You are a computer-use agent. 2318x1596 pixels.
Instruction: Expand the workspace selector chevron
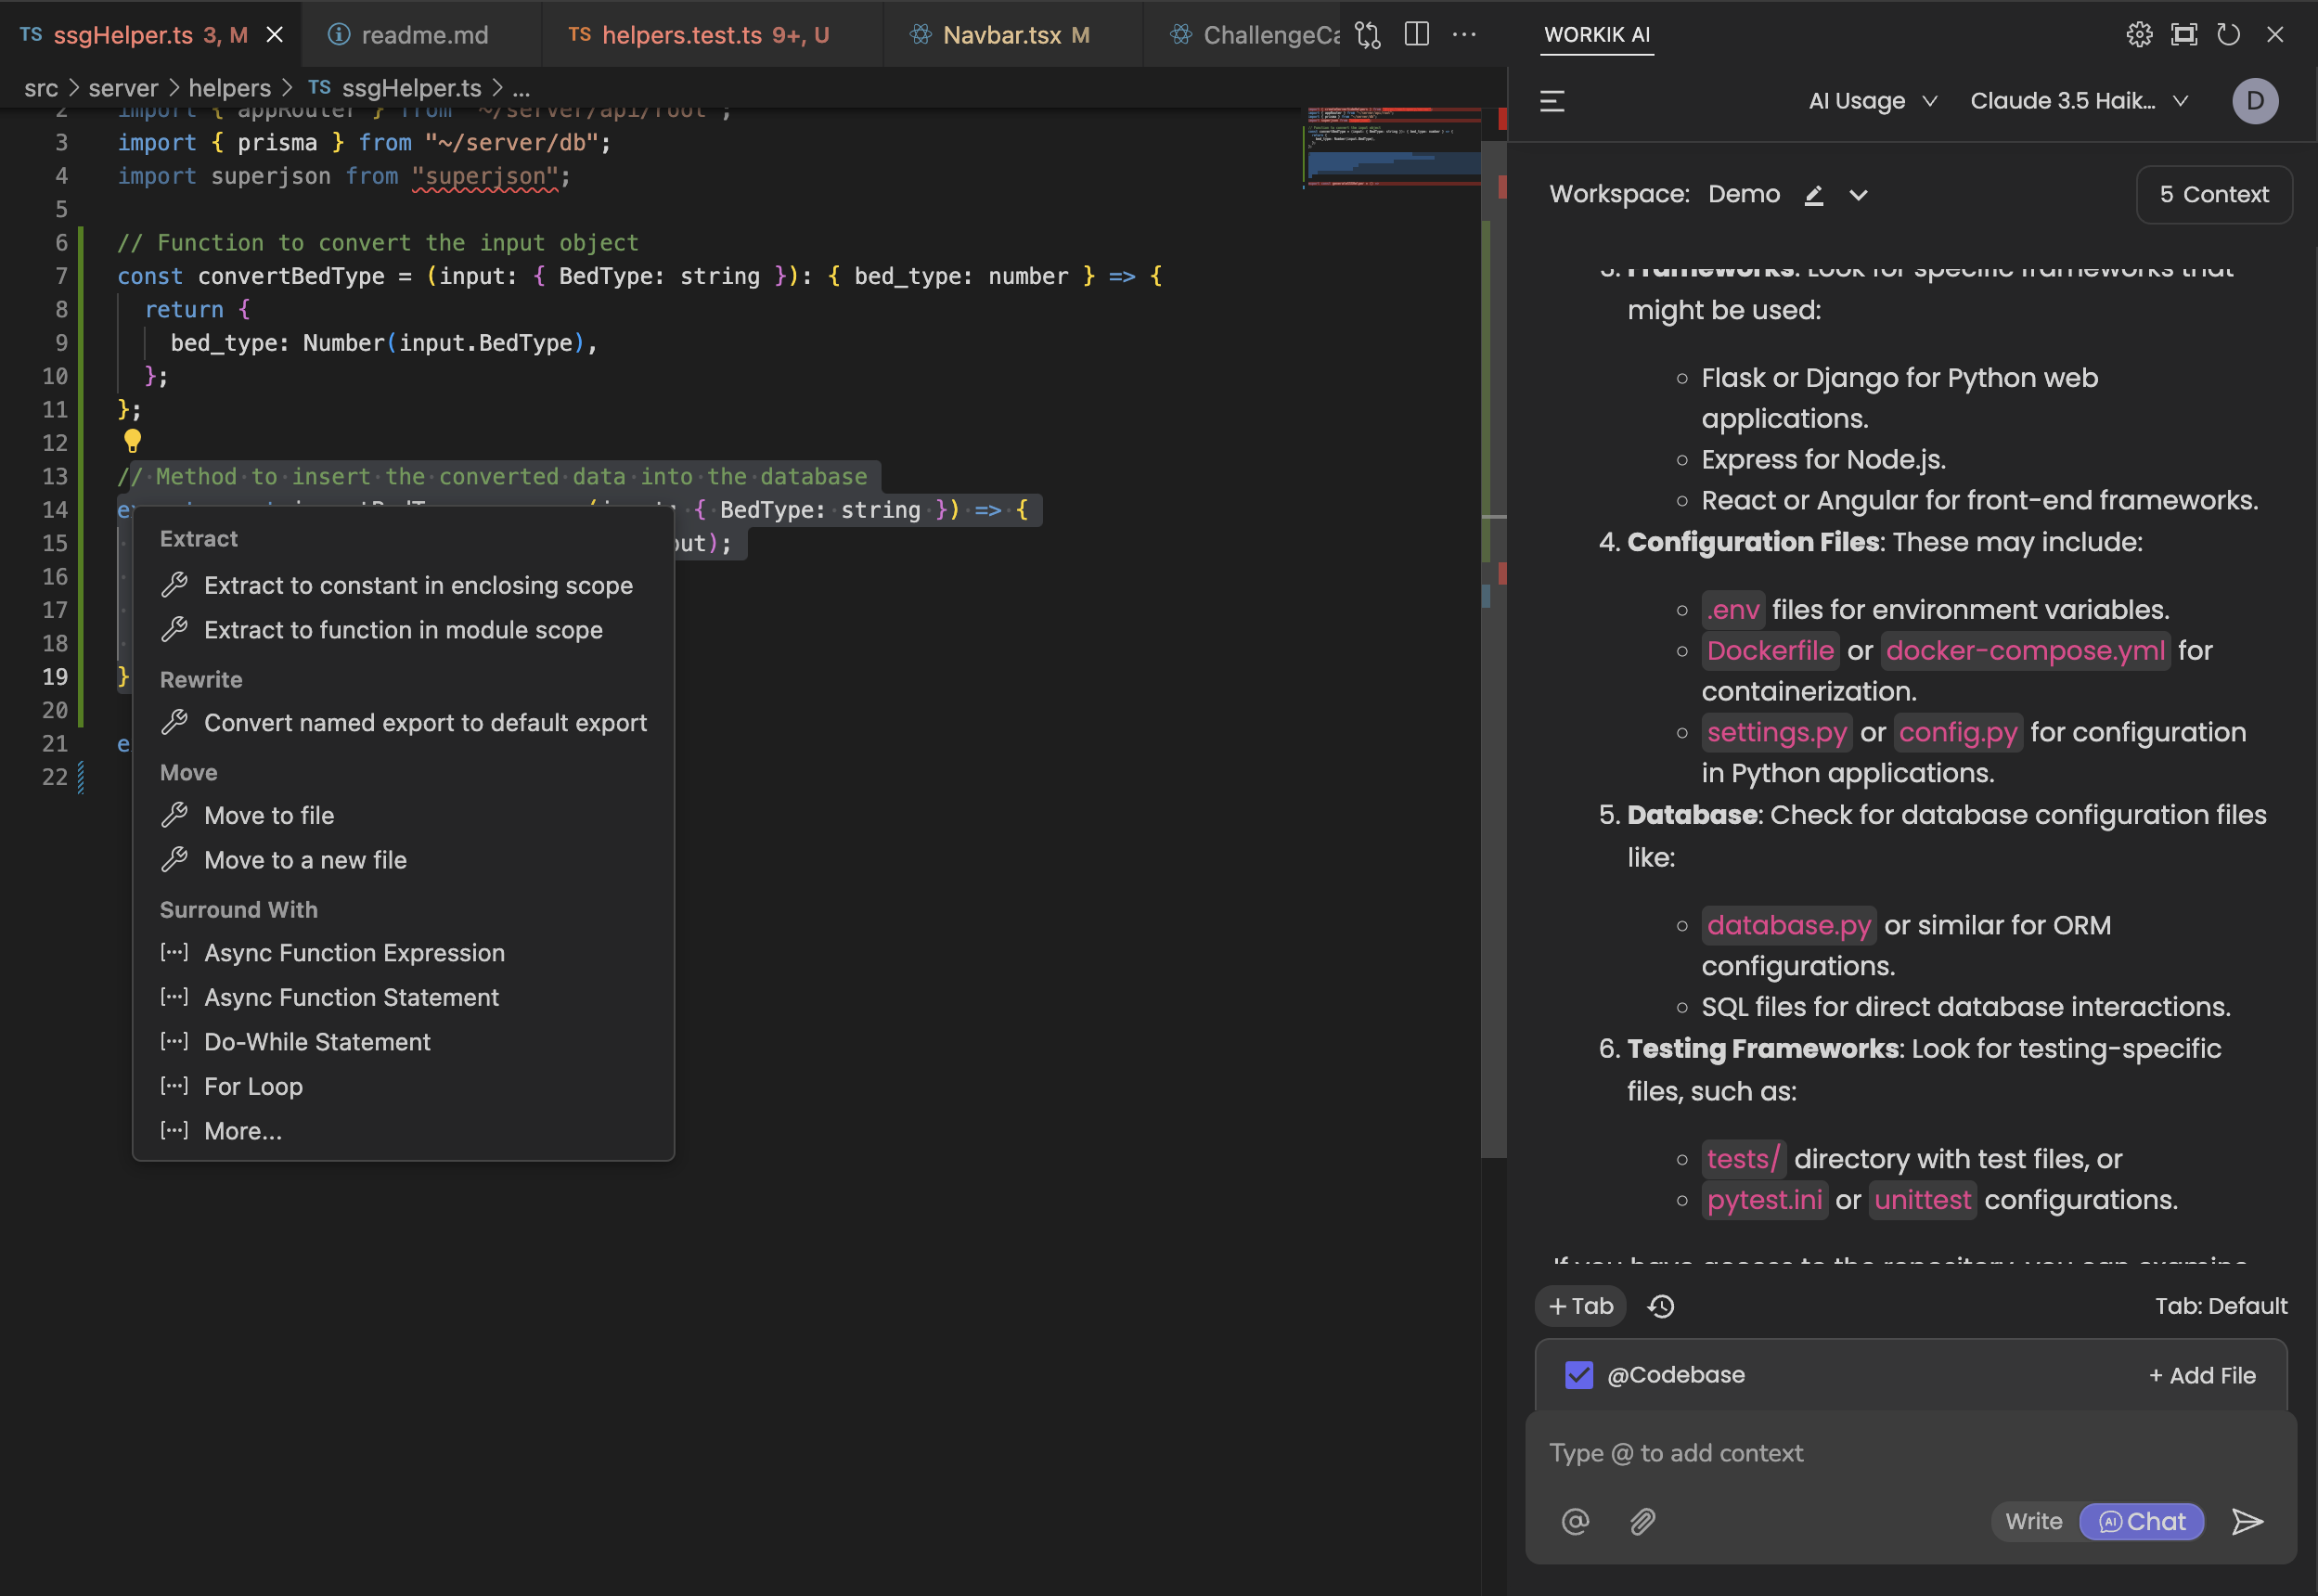click(x=1858, y=195)
